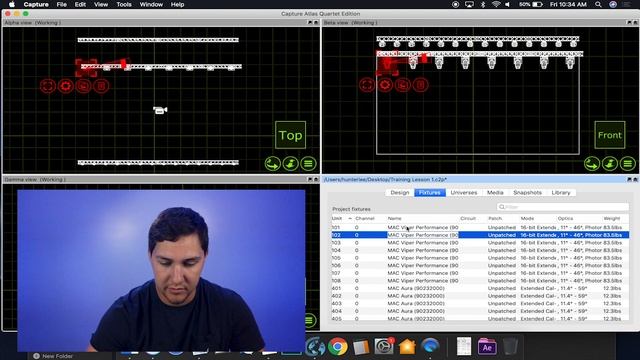Click the red duplicate icon in Alpha view

click(x=84, y=86)
